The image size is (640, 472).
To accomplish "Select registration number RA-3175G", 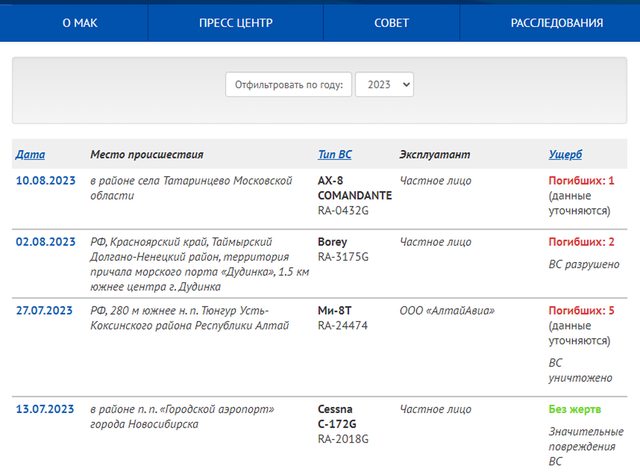I will pyautogui.click(x=343, y=256).
